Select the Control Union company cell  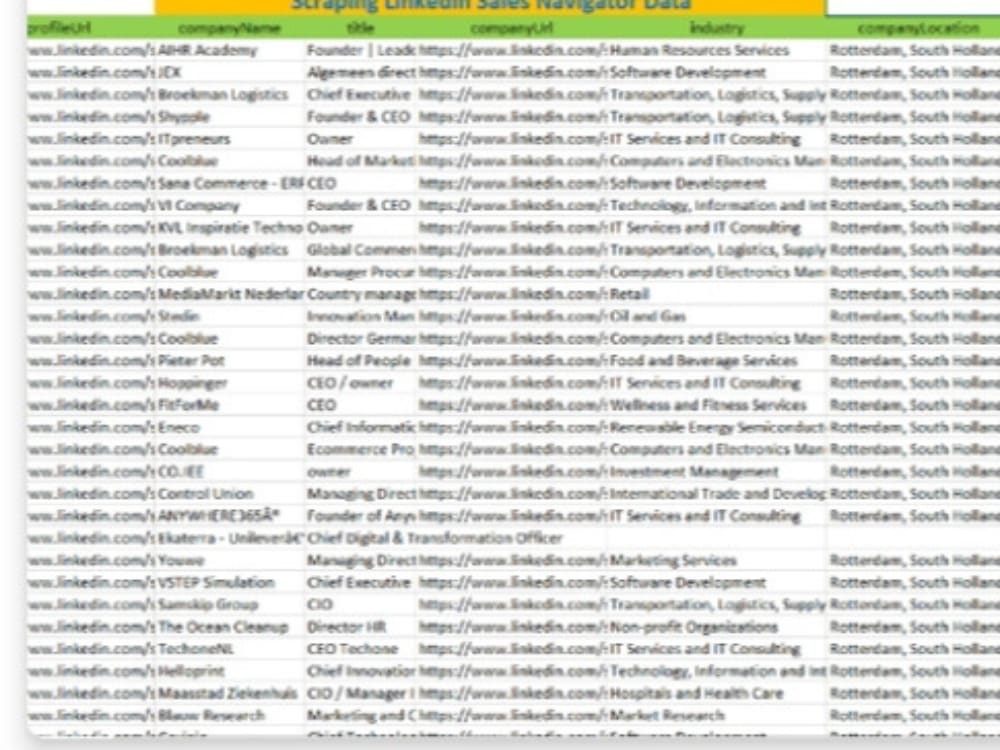coord(230,494)
